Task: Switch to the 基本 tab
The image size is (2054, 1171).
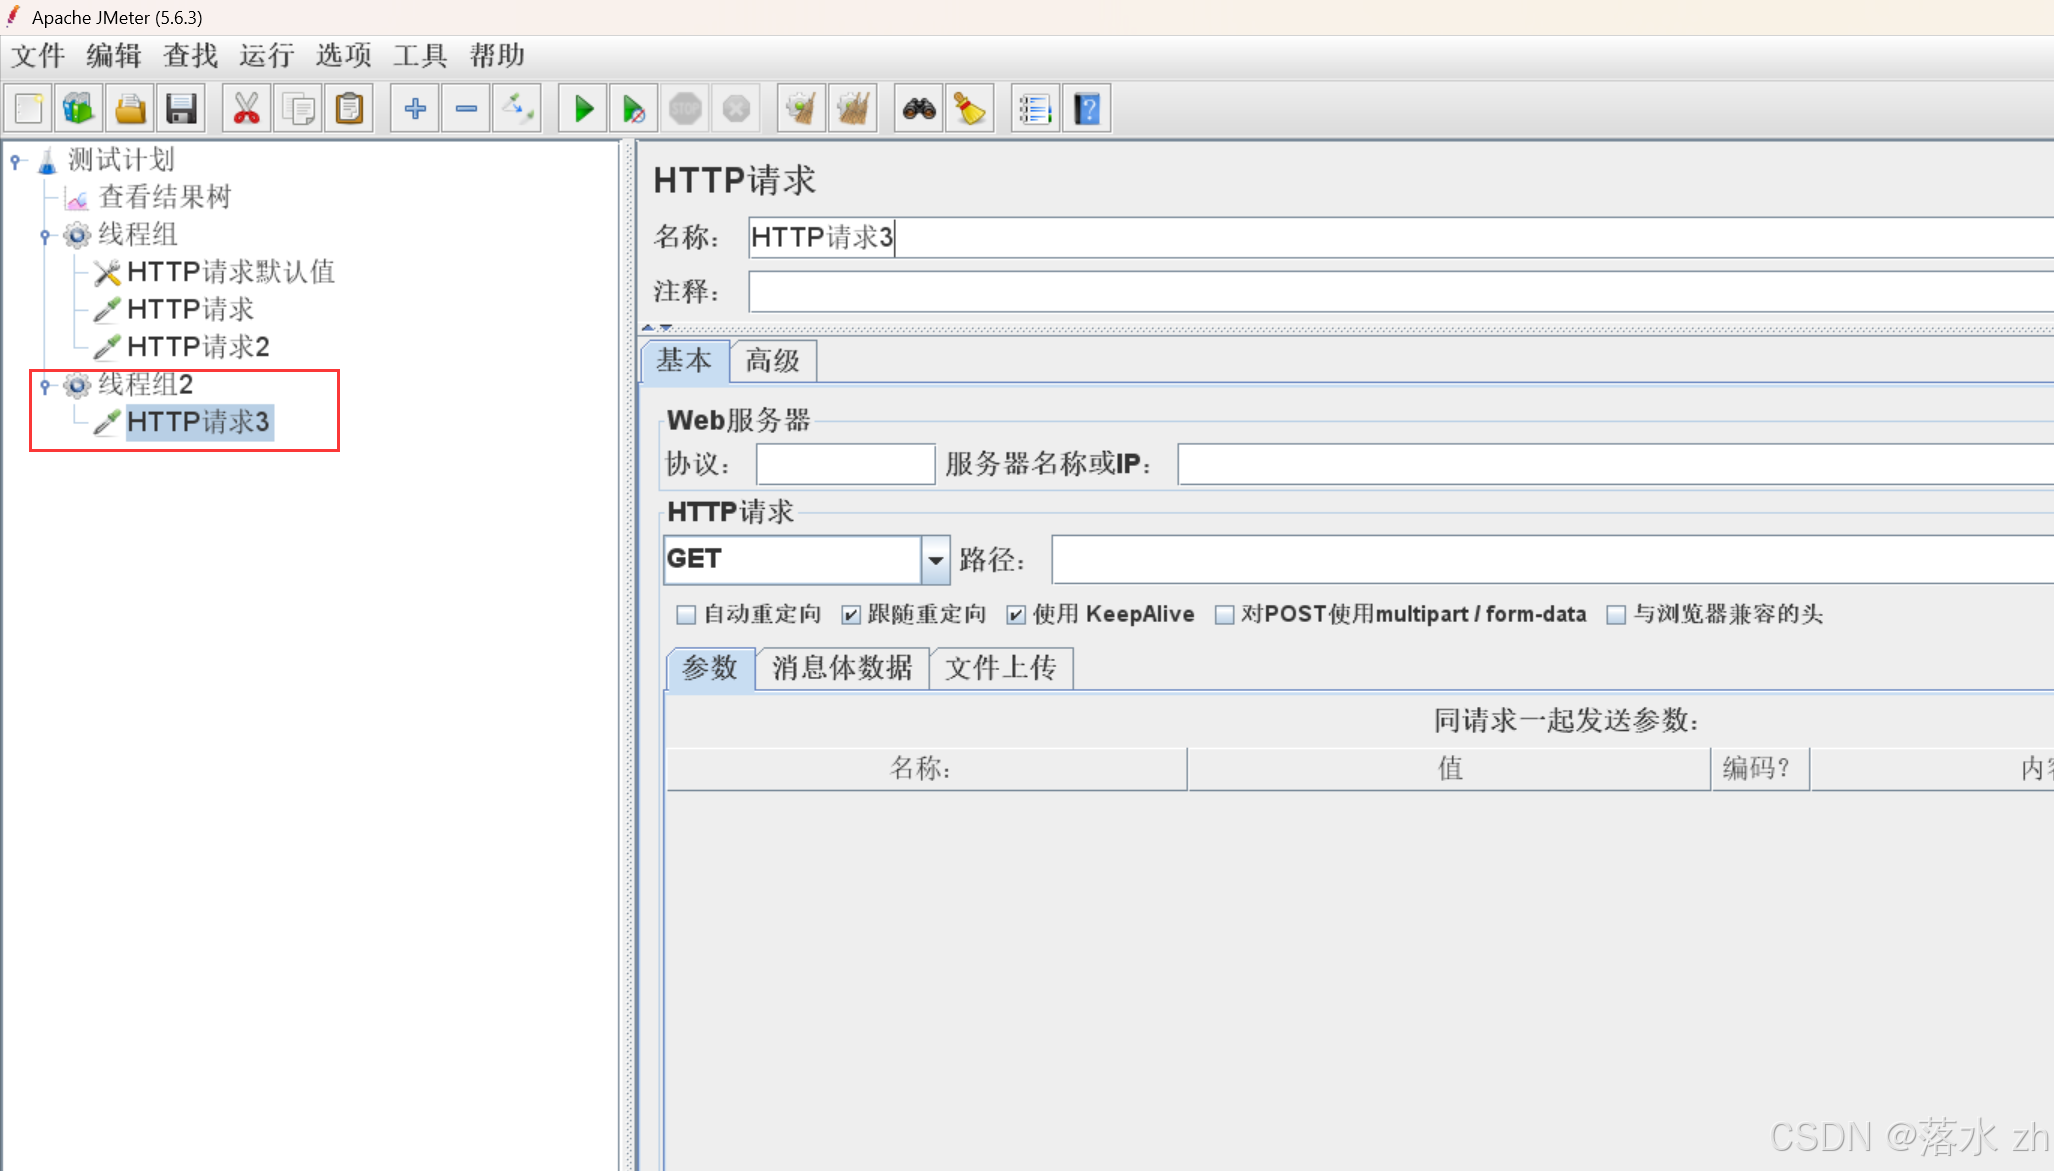Action: click(x=684, y=361)
